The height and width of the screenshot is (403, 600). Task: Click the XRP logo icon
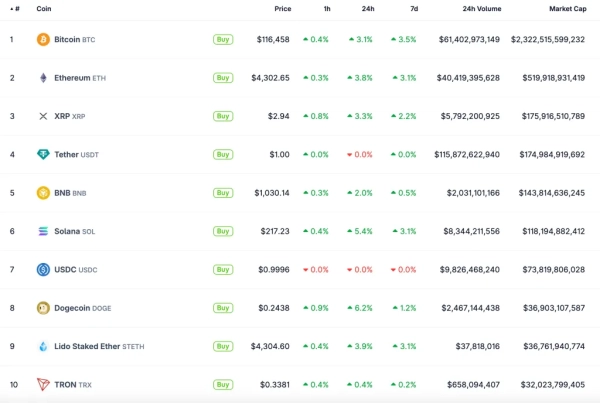coord(43,116)
